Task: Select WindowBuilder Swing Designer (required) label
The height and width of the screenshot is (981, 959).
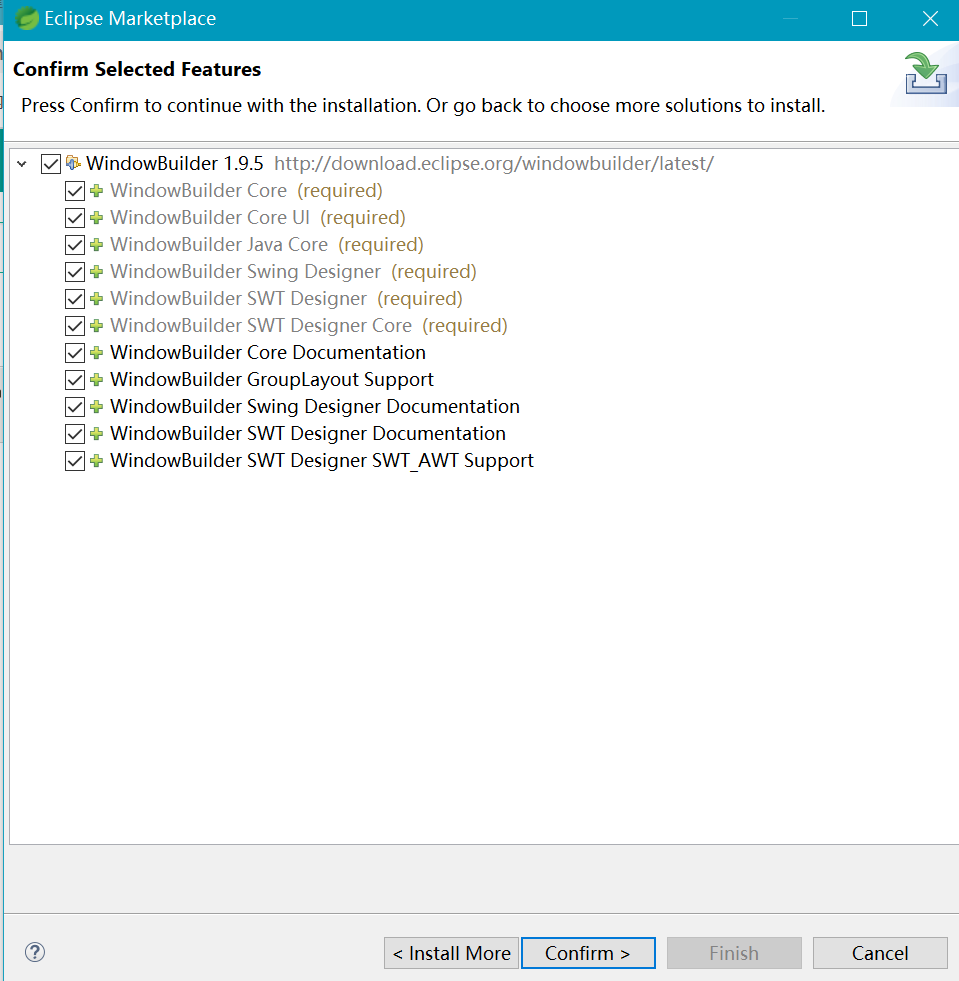Action: pyautogui.click(x=293, y=271)
